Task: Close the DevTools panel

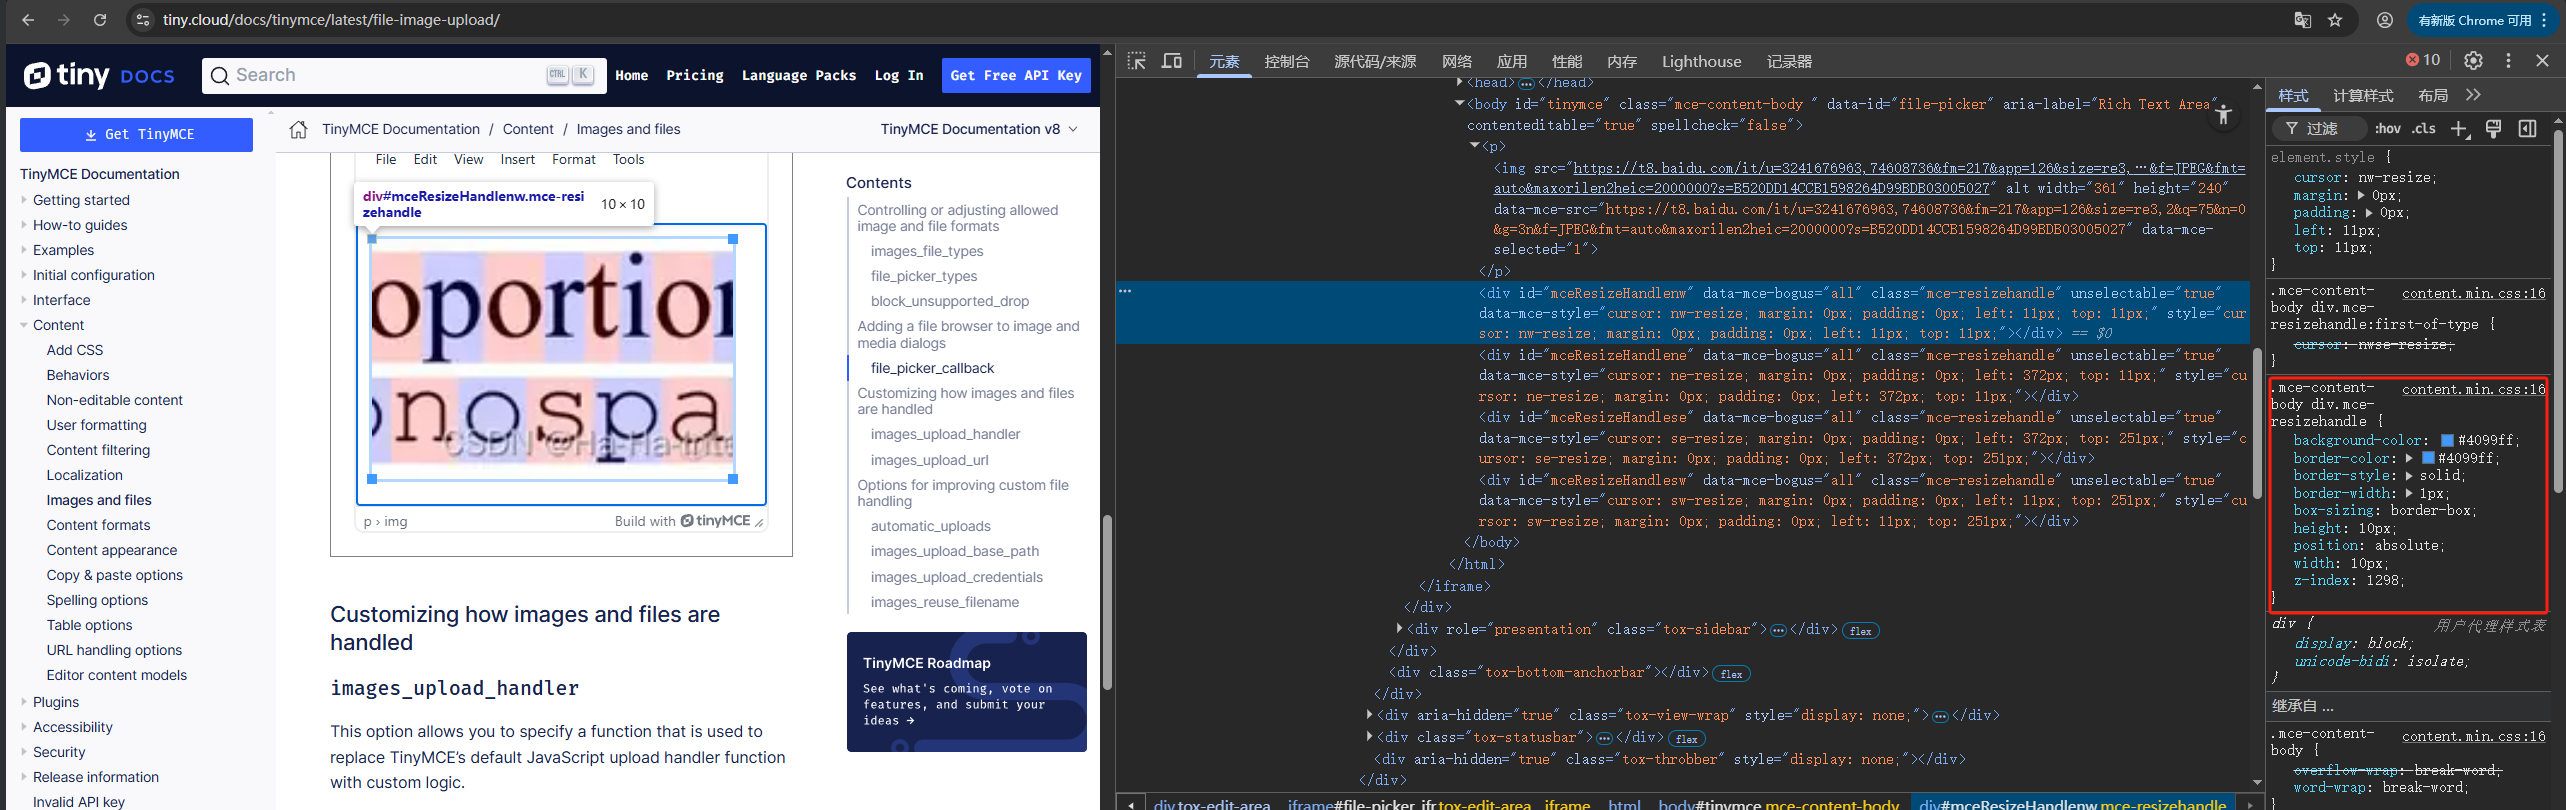Action: [2543, 60]
